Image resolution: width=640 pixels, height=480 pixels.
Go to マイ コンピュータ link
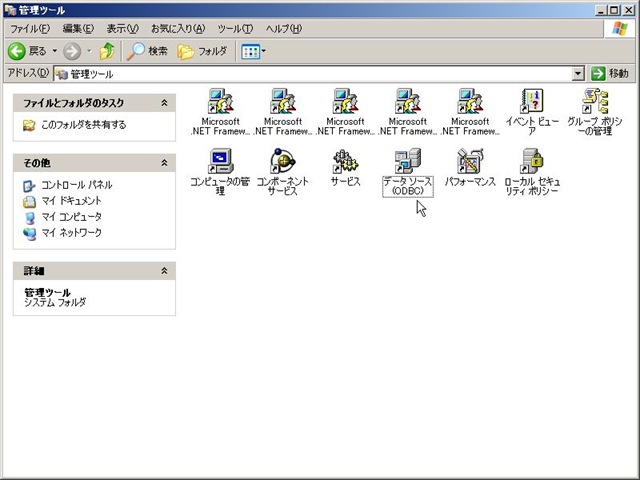[x=71, y=217]
